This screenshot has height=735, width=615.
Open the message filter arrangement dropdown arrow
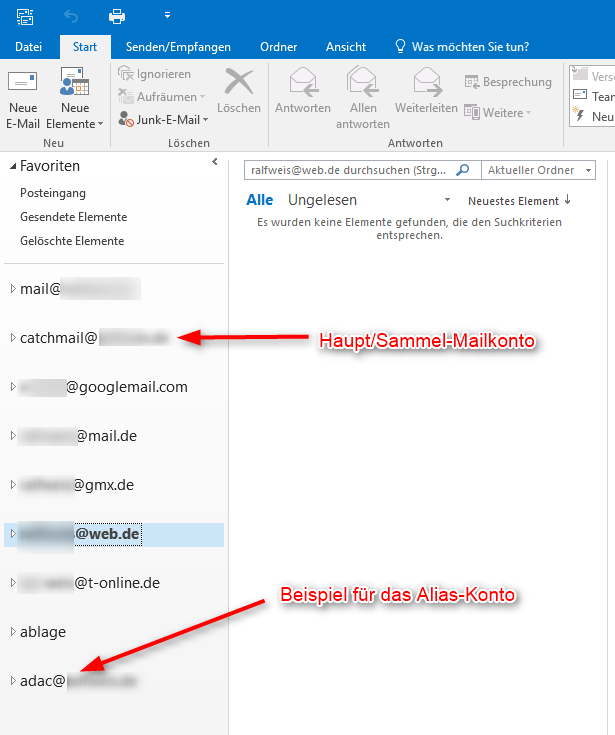pos(447,200)
